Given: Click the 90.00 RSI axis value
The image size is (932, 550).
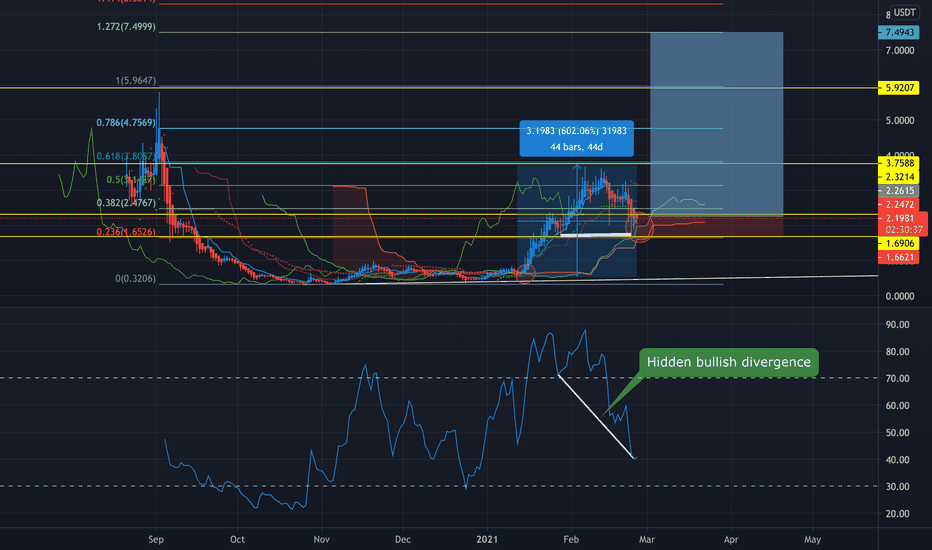Looking at the screenshot, I should click(898, 325).
